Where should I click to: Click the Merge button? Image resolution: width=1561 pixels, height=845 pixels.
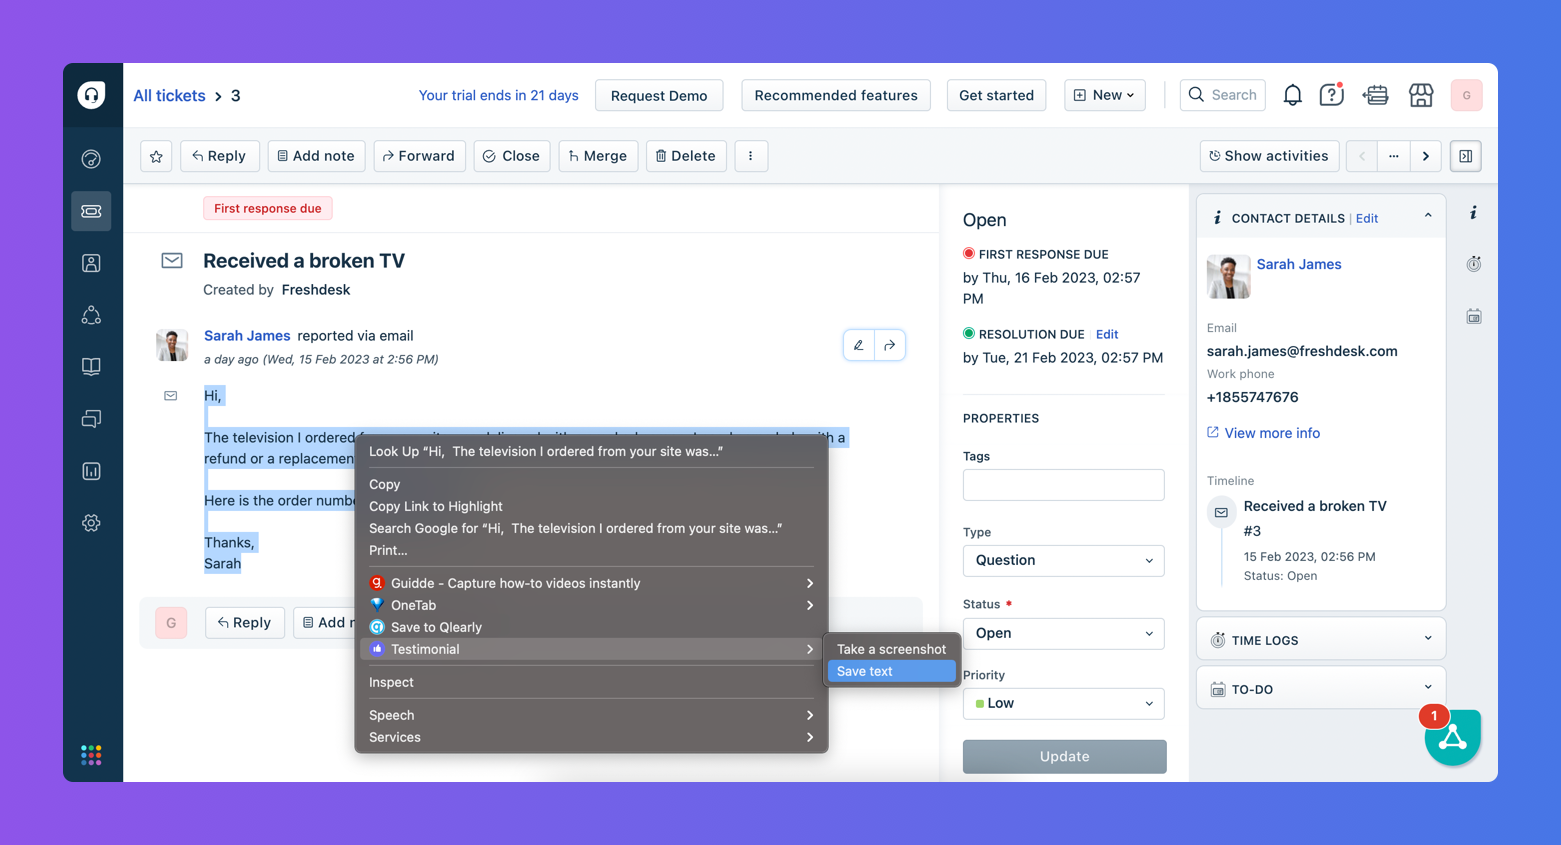598,156
